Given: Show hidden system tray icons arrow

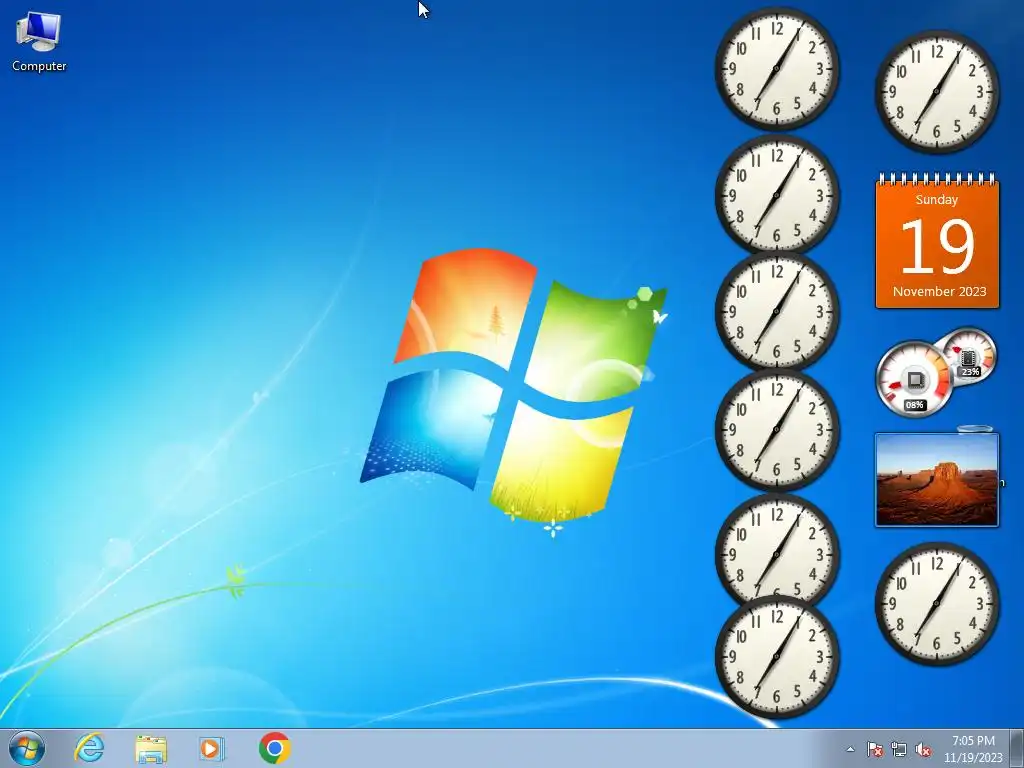Looking at the screenshot, I should coord(850,749).
